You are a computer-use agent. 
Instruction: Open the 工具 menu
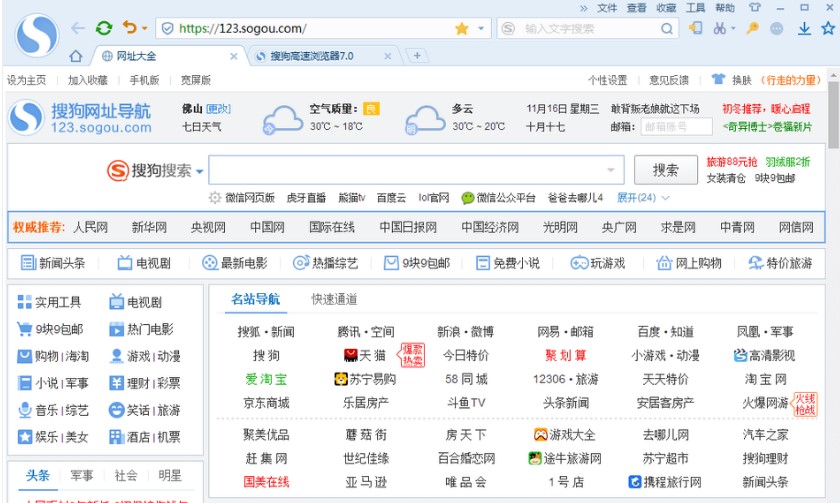(x=695, y=8)
